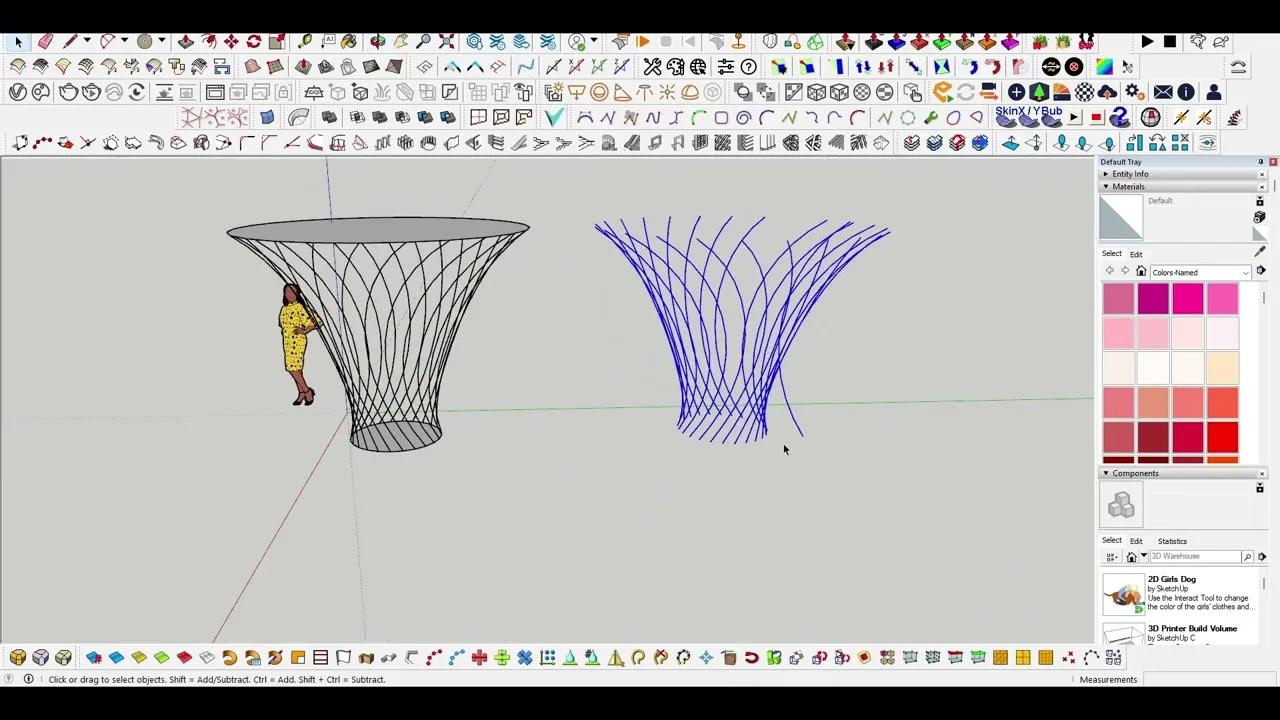Activate the Move tool with red arrows
The height and width of the screenshot is (720, 1280).
pos(230,41)
